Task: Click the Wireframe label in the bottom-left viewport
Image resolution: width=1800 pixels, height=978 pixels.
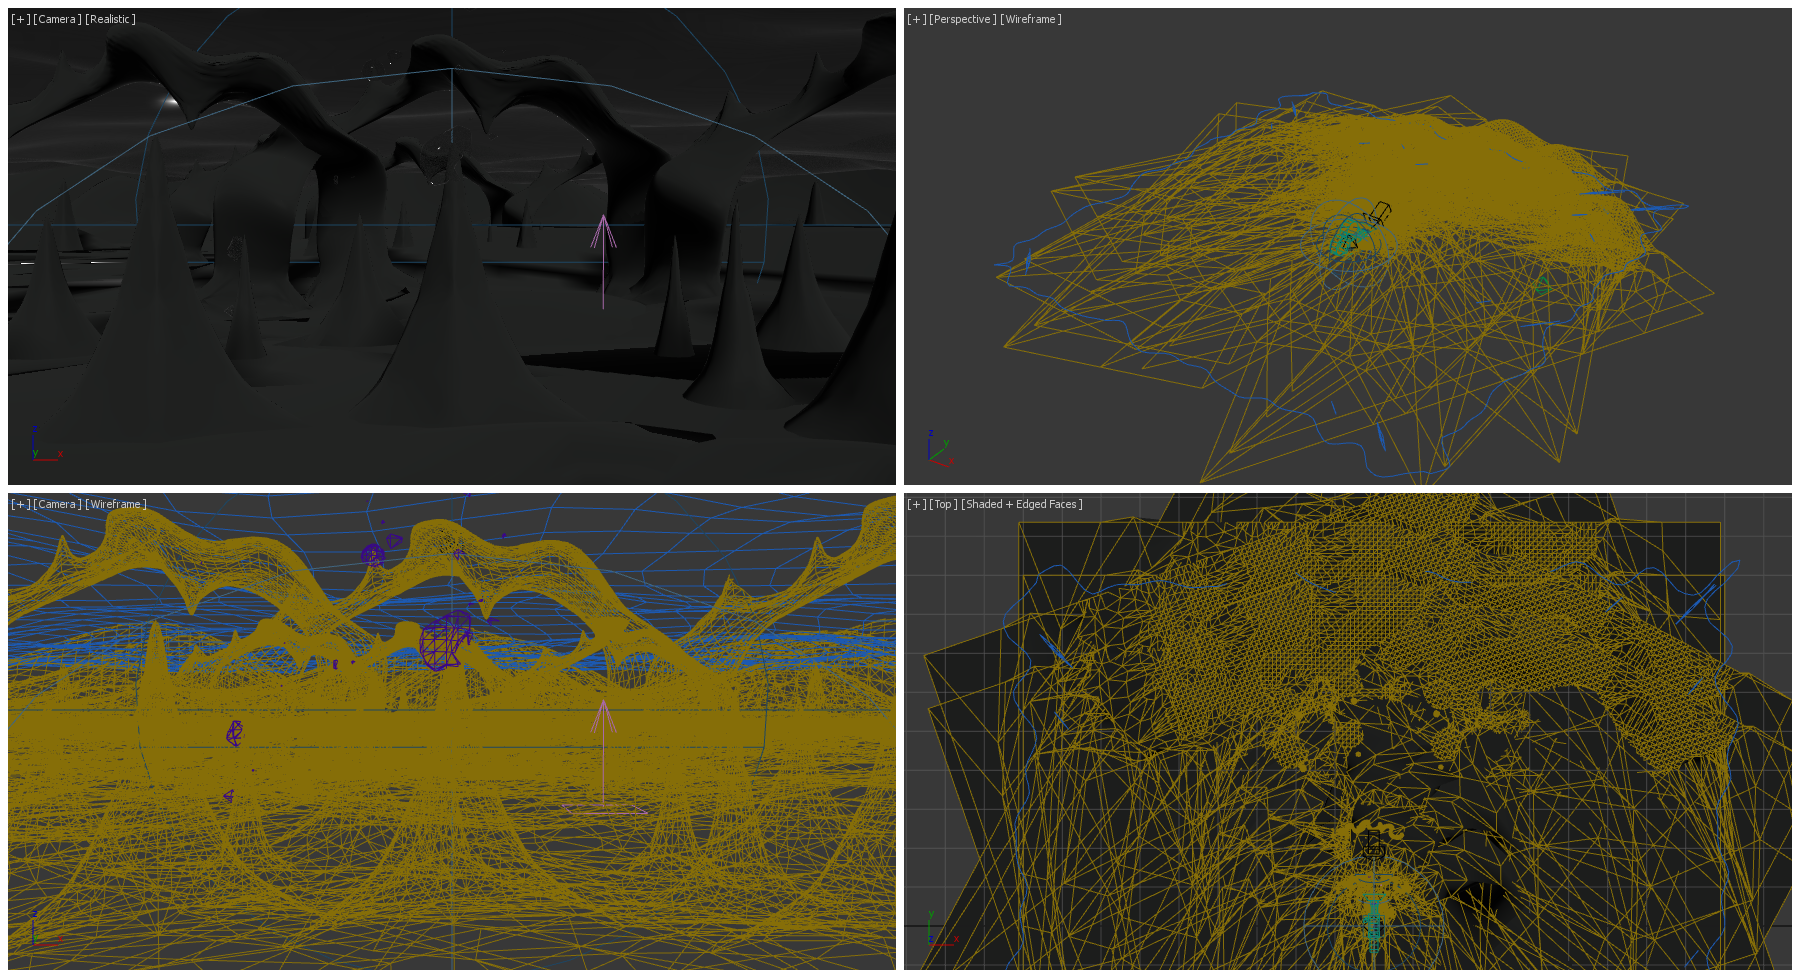Action: pyautogui.click(x=115, y=504)
